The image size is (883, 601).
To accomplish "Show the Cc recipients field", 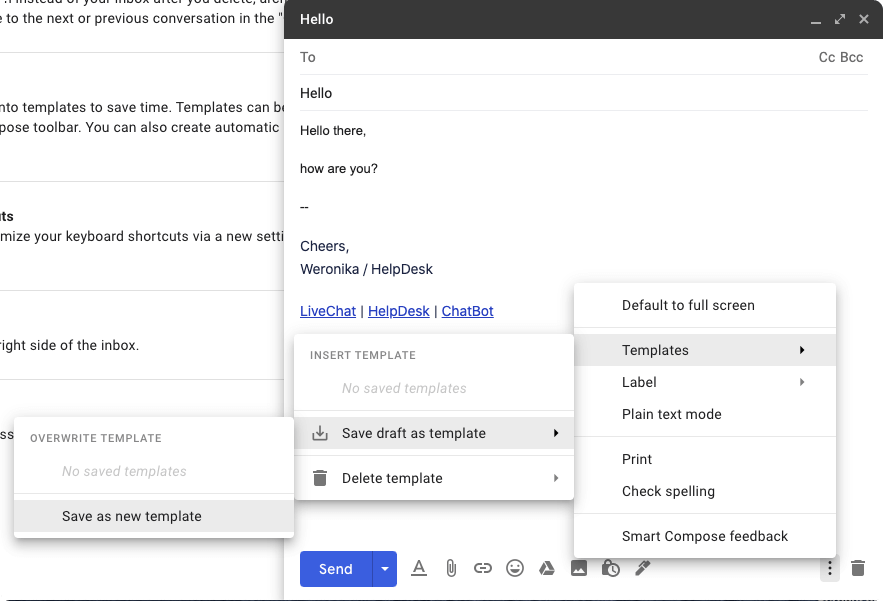I will [x=826, y=57].
